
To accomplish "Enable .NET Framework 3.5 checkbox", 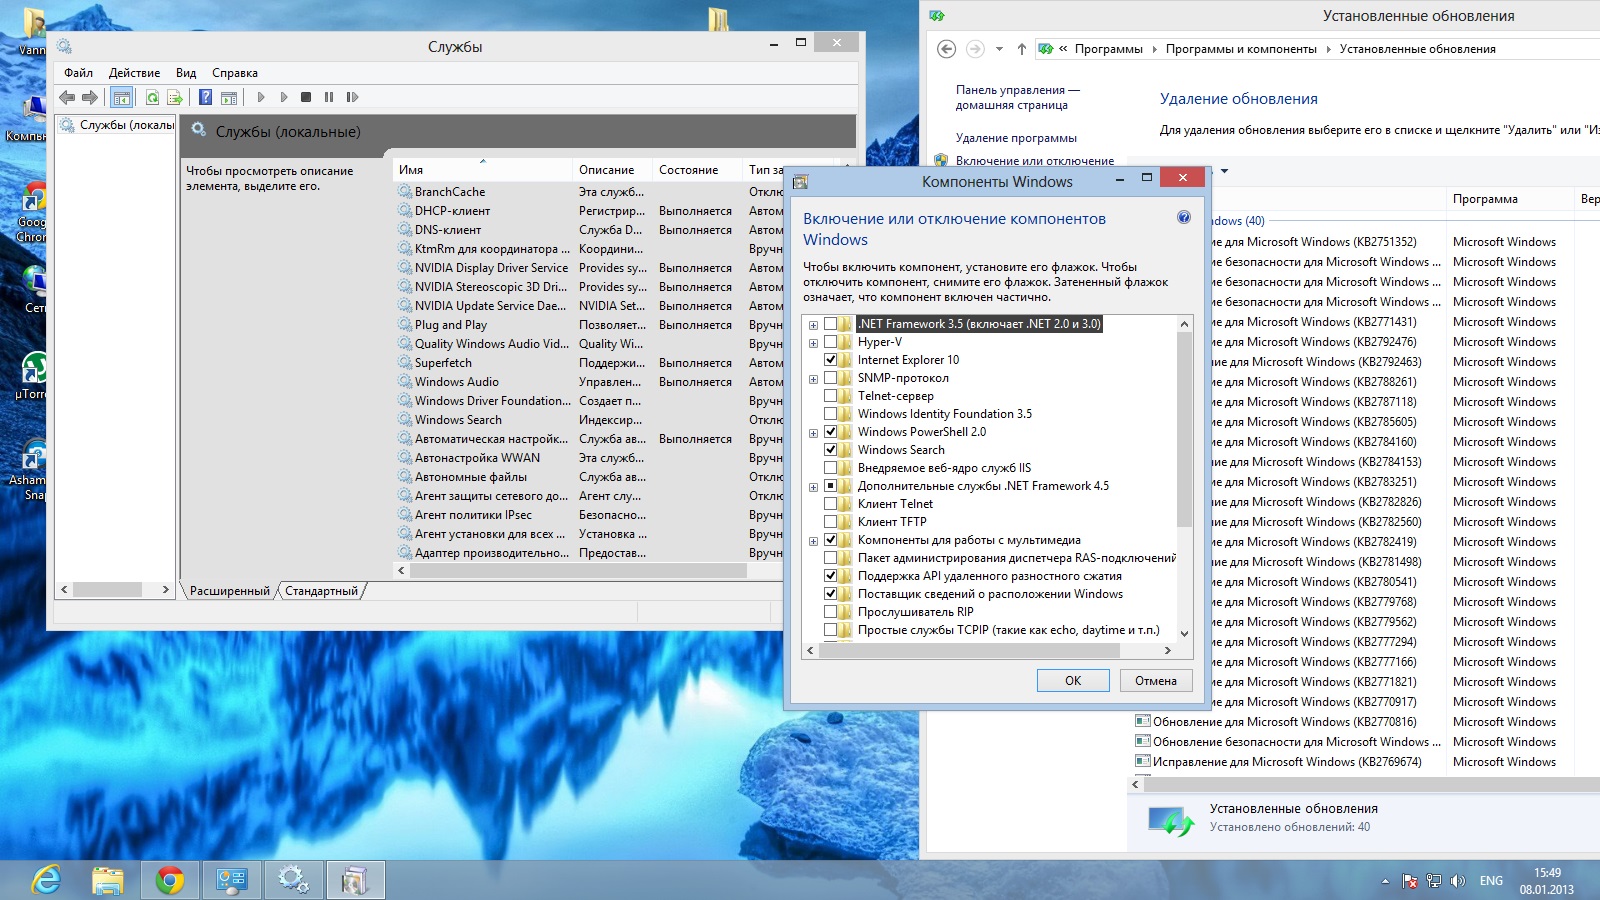I will click(x=830, y=324).
